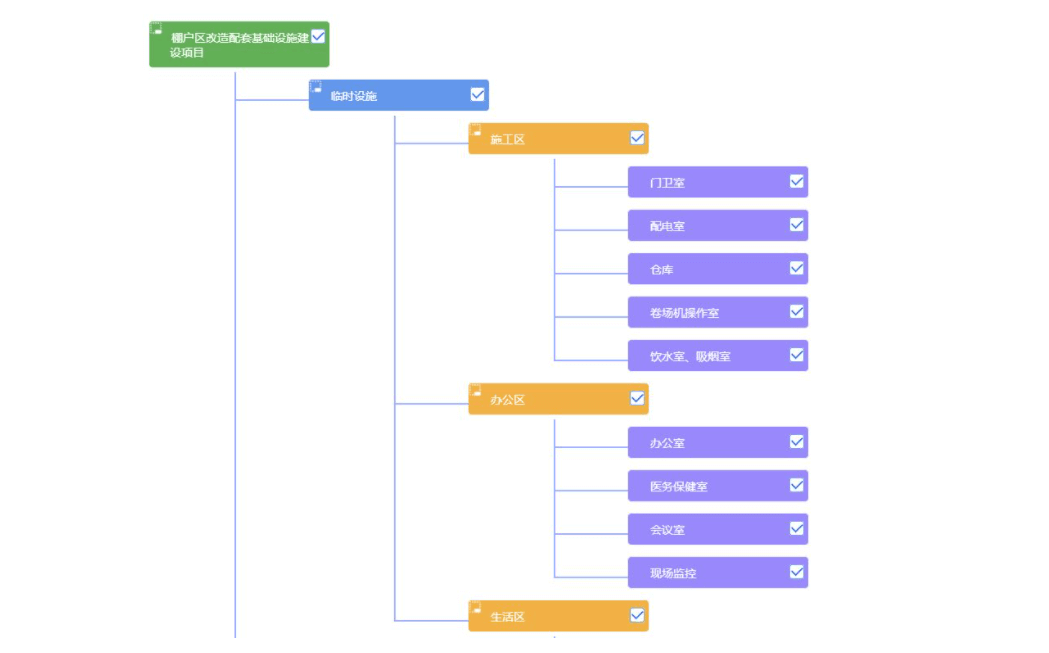The image size is (1049, 653).
Task: Uncheck the 临时设施 checkbox
Action: 477,95
